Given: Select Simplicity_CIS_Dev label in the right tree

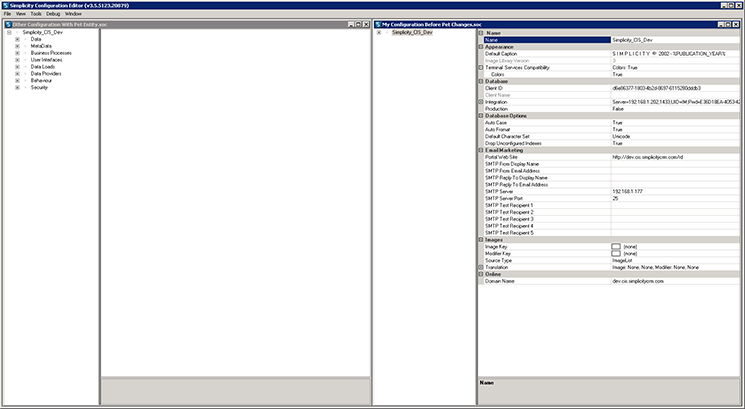Looking at the screenshot, I should coord(412,32).
